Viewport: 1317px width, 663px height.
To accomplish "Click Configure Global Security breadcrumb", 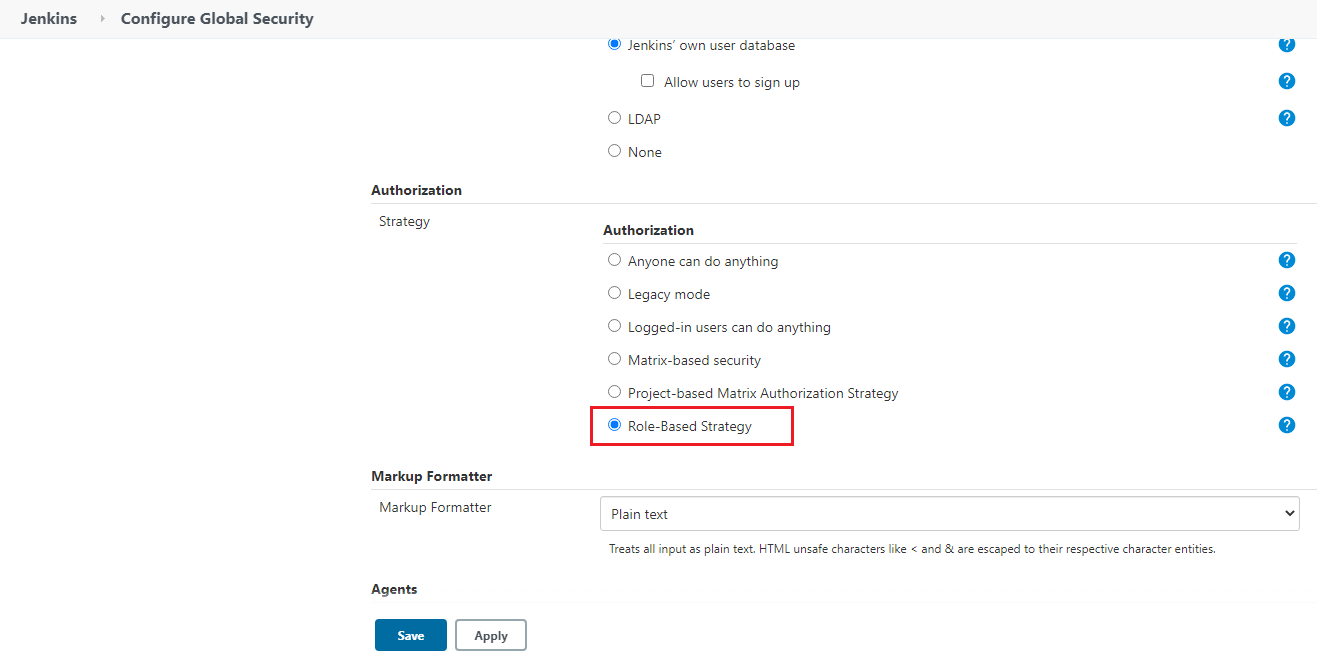I will click(217, 19).
